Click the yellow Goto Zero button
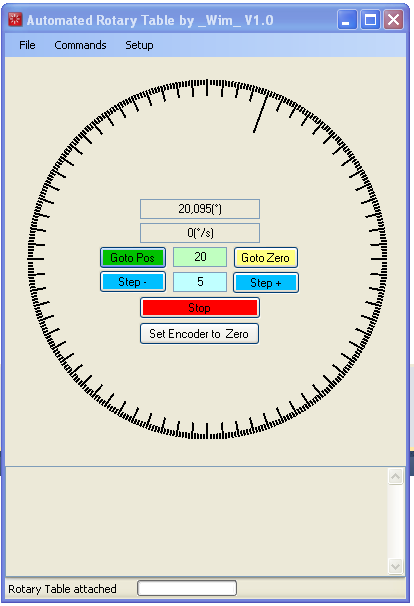 coord(266,258)
